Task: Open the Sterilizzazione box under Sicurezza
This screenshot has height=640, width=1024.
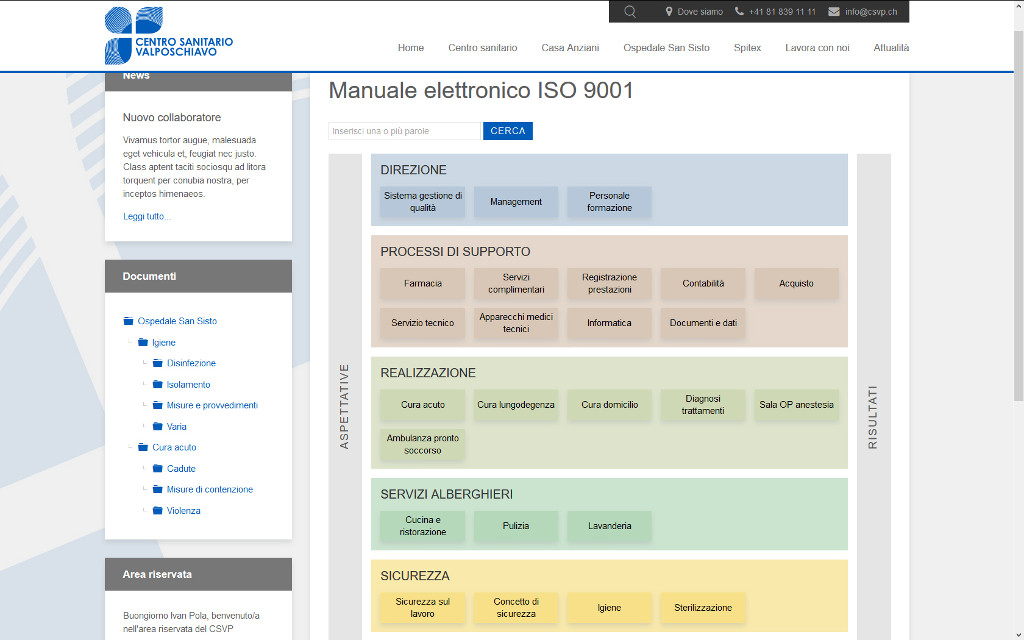Action: tap(703, 608)
